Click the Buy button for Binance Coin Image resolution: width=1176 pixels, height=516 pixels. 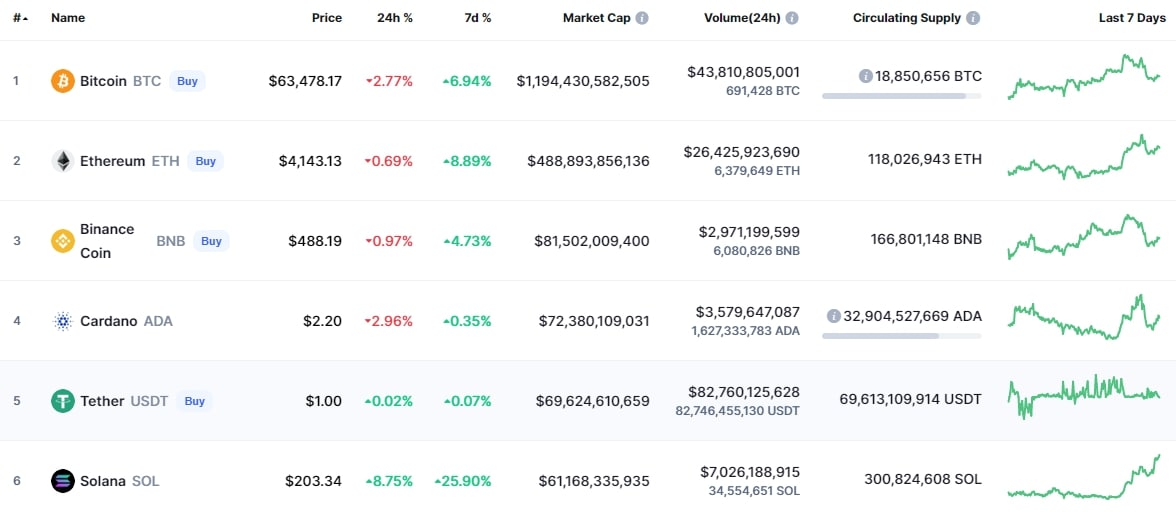pyautogui.click(x=212, y=241)
